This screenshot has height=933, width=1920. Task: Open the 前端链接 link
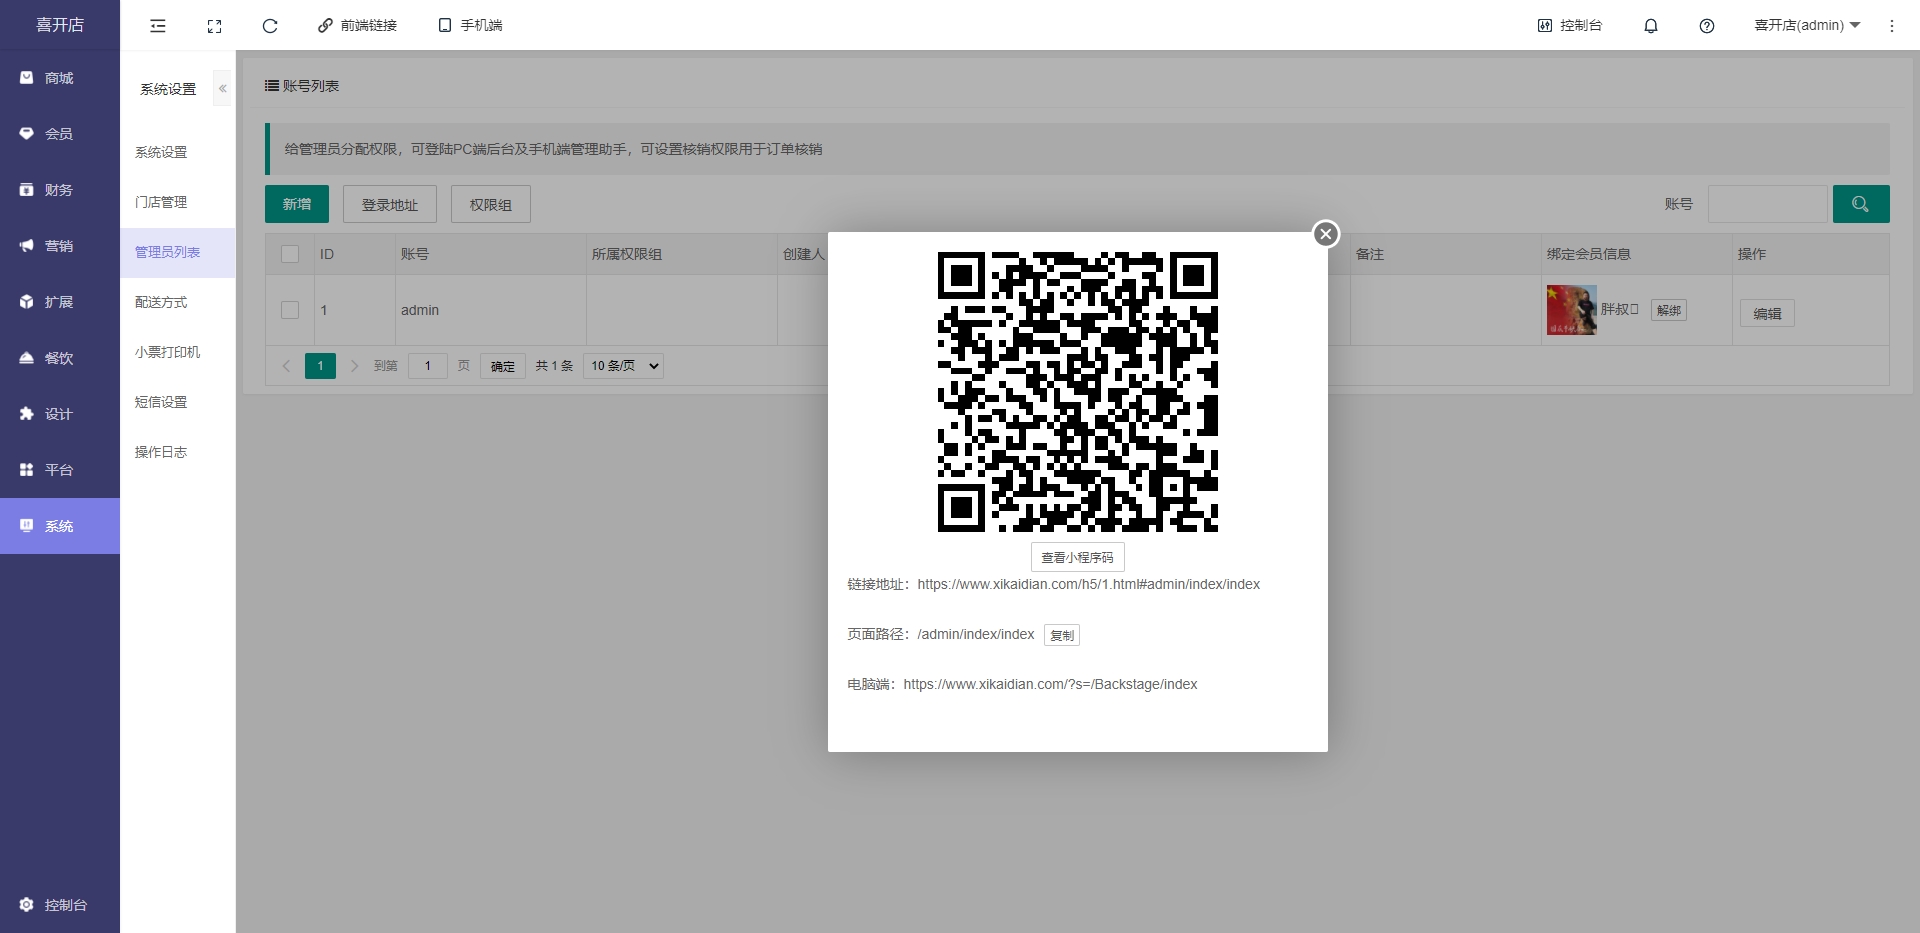357,26
